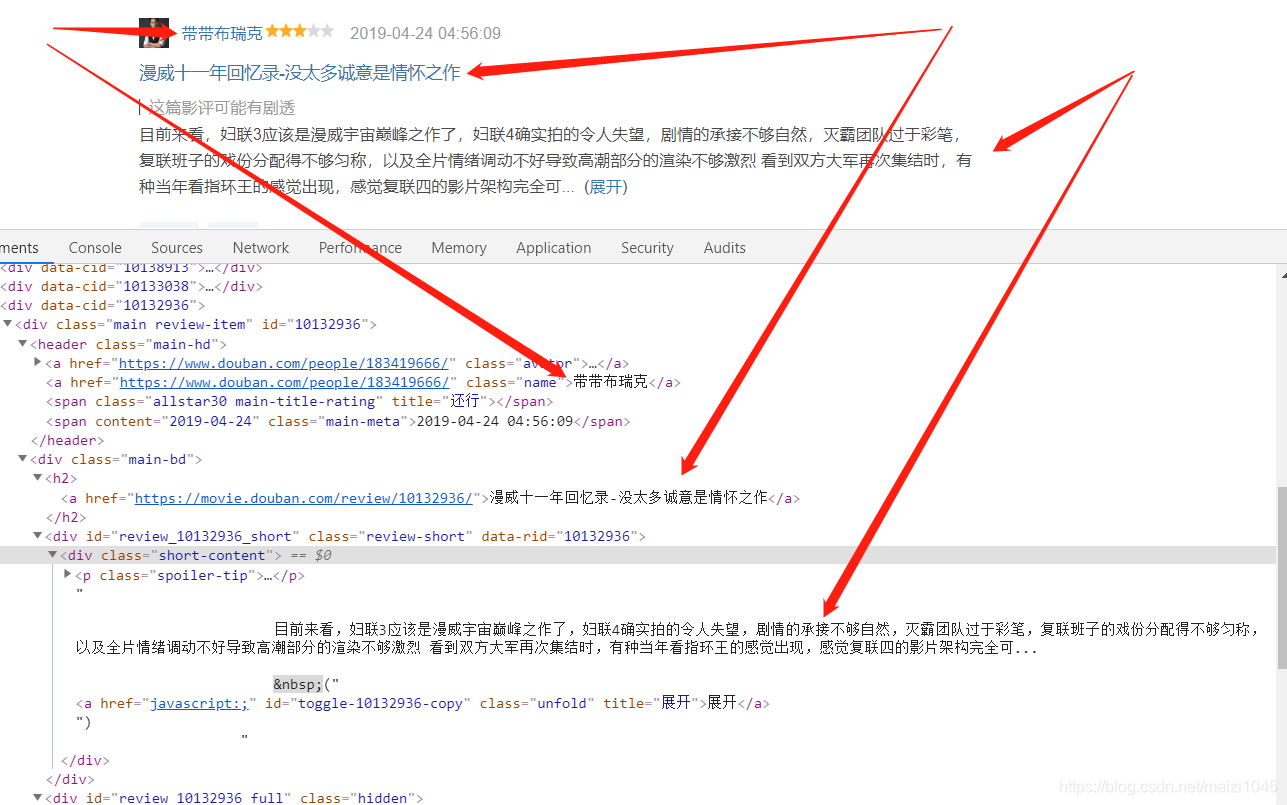The width and height of the screenshot is (1287, 805).
Task: Click the movie.douban.com/review/10132936/ href link
Action: 304,498
